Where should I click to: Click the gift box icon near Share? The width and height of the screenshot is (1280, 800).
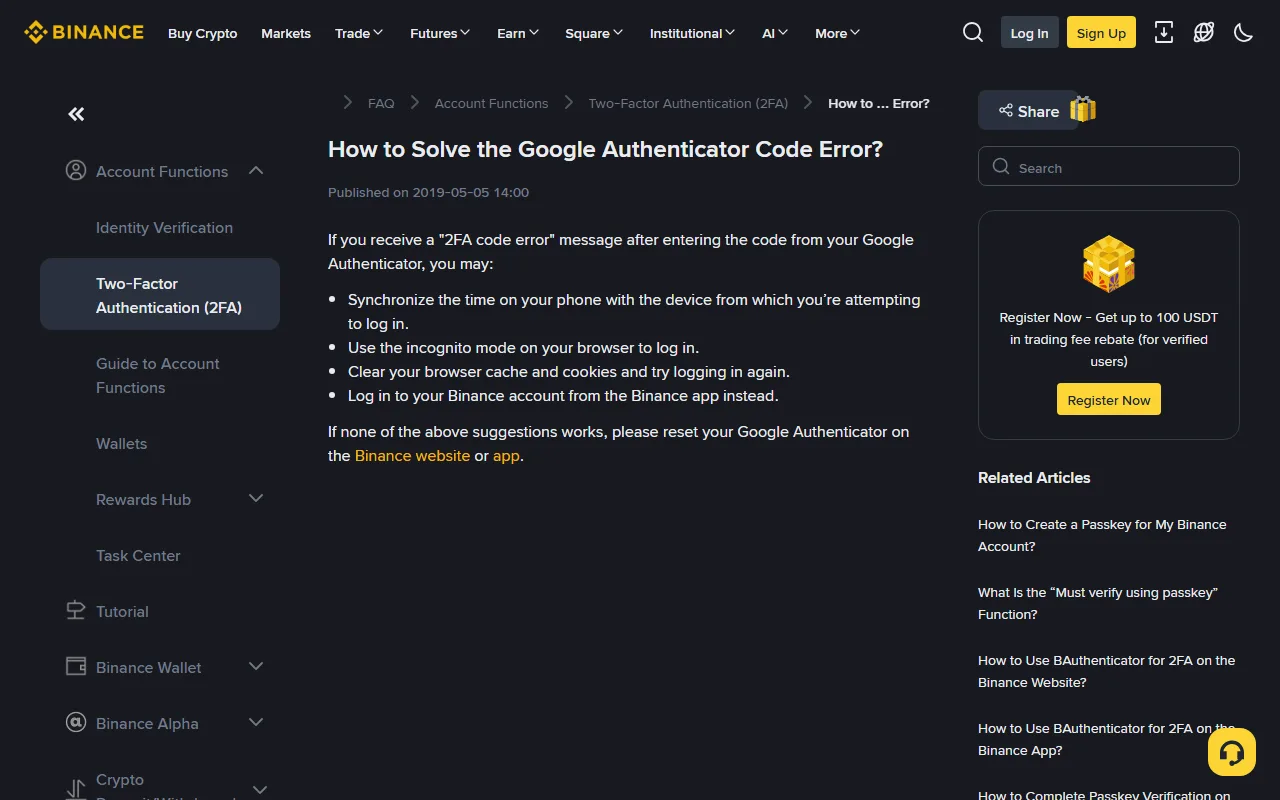point(1083,109)
